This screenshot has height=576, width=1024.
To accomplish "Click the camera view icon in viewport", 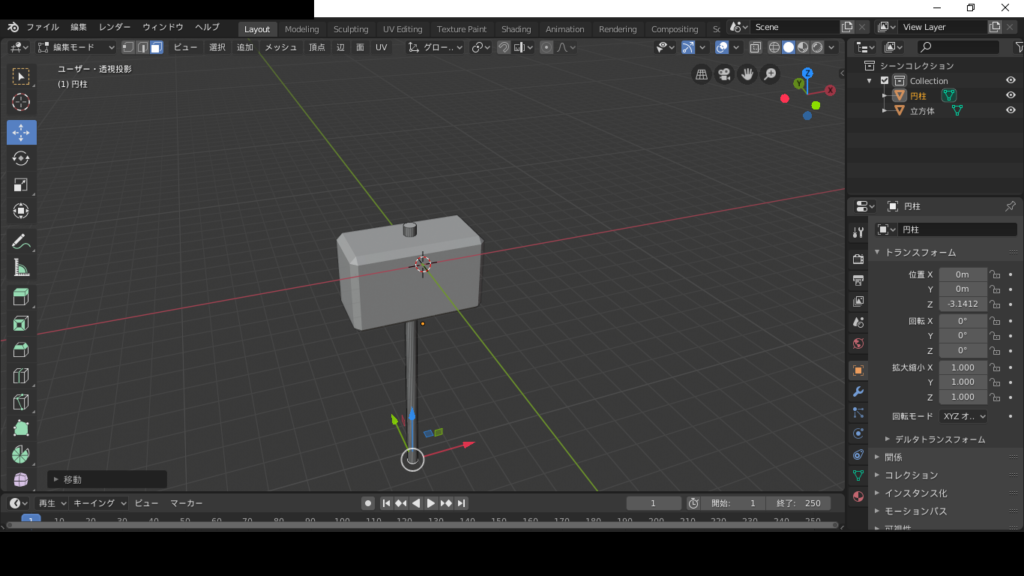I will [x=724, y=74].
